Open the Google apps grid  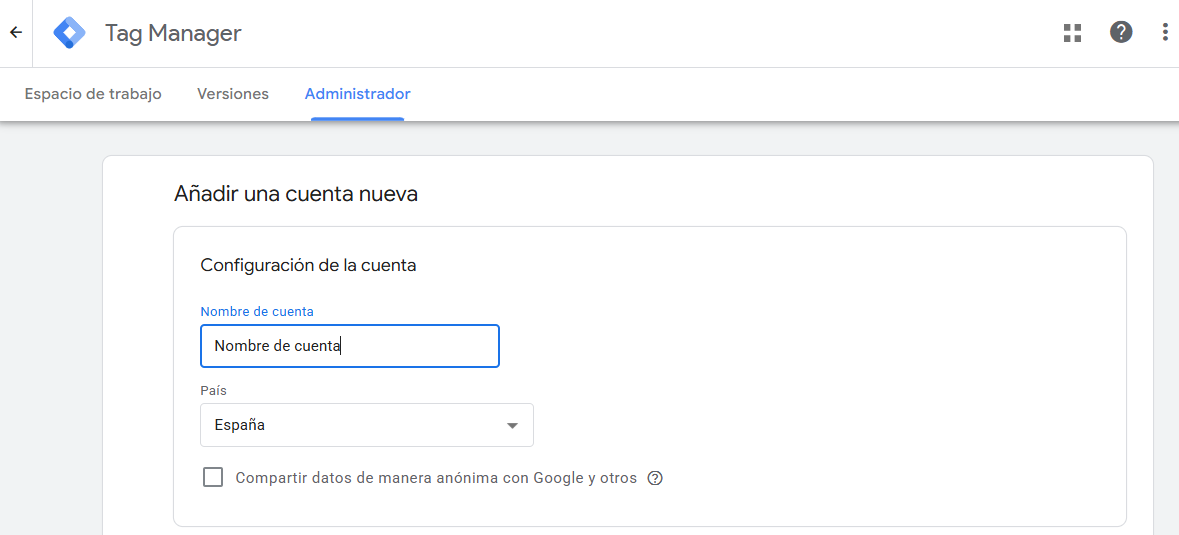(1072, 33)
